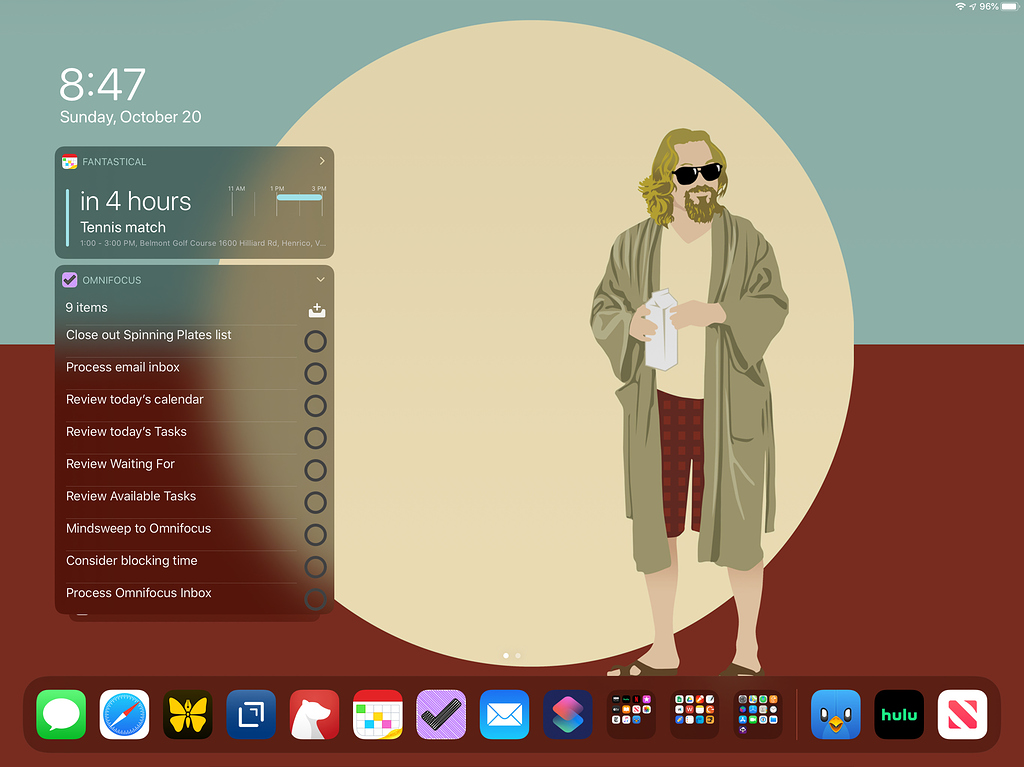Tap the FANTASTICAL widget title

click(x=114, y=161)
